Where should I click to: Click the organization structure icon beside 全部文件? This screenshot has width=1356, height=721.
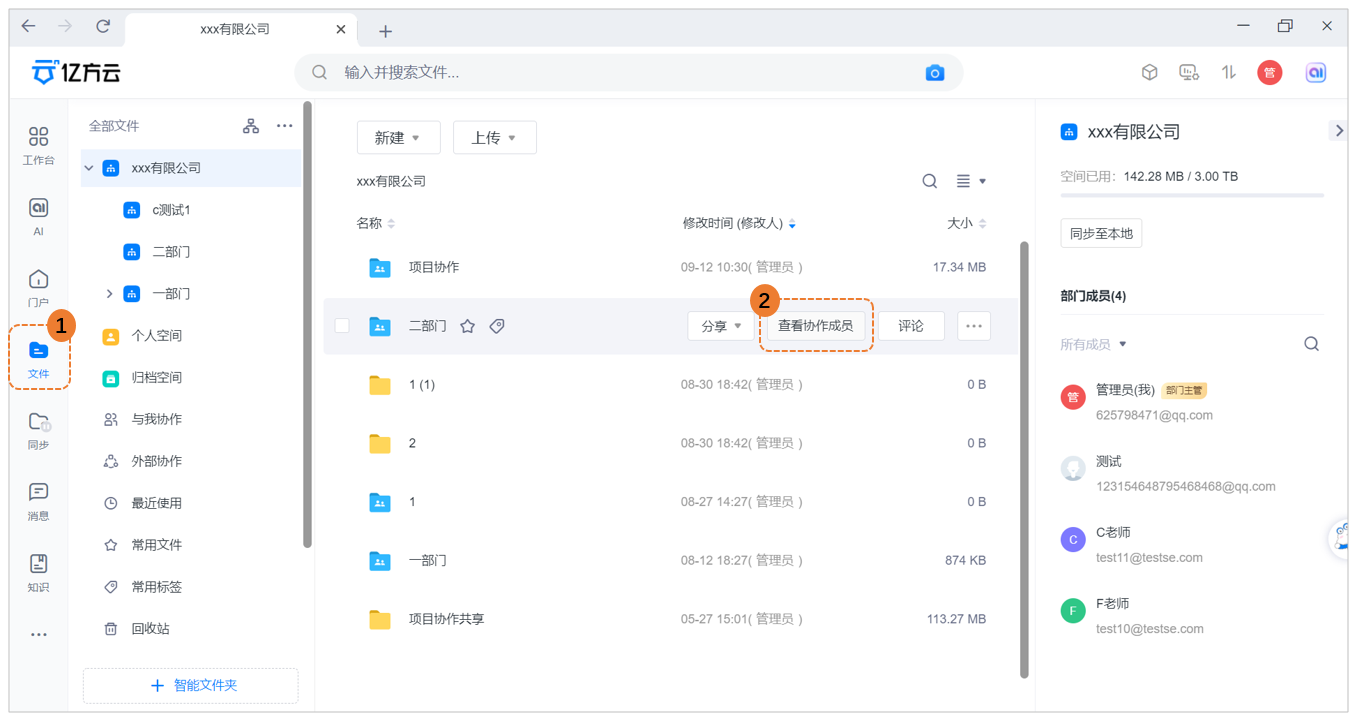click(x=251, y=126)
